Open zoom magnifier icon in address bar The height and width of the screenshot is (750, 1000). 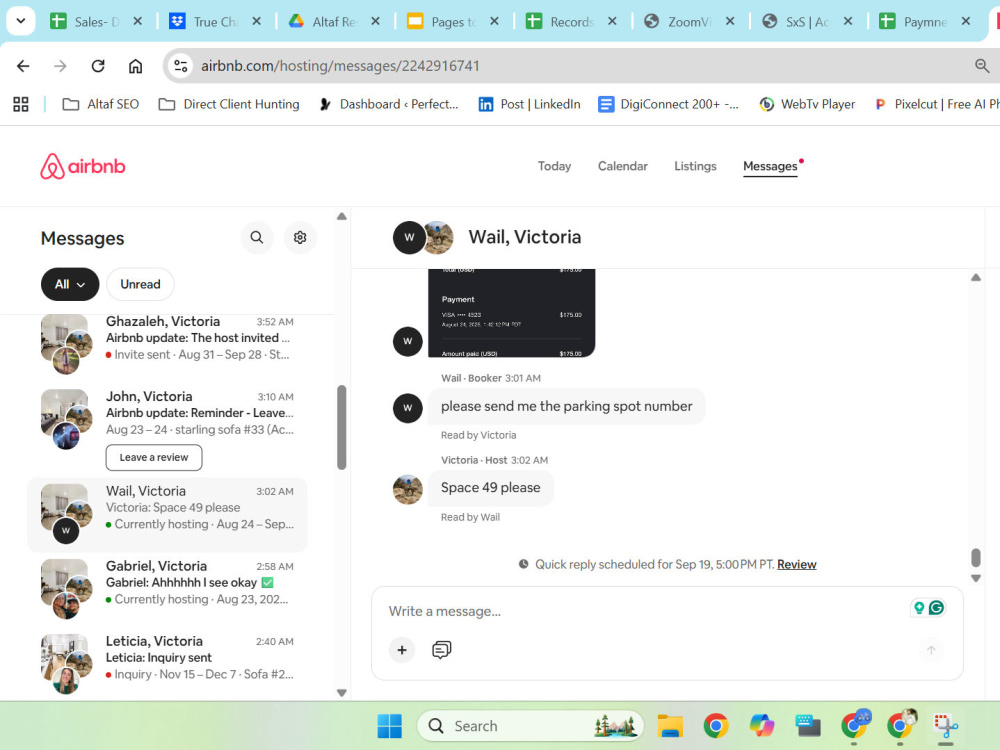pyautogui.click(x=982, y=66)
